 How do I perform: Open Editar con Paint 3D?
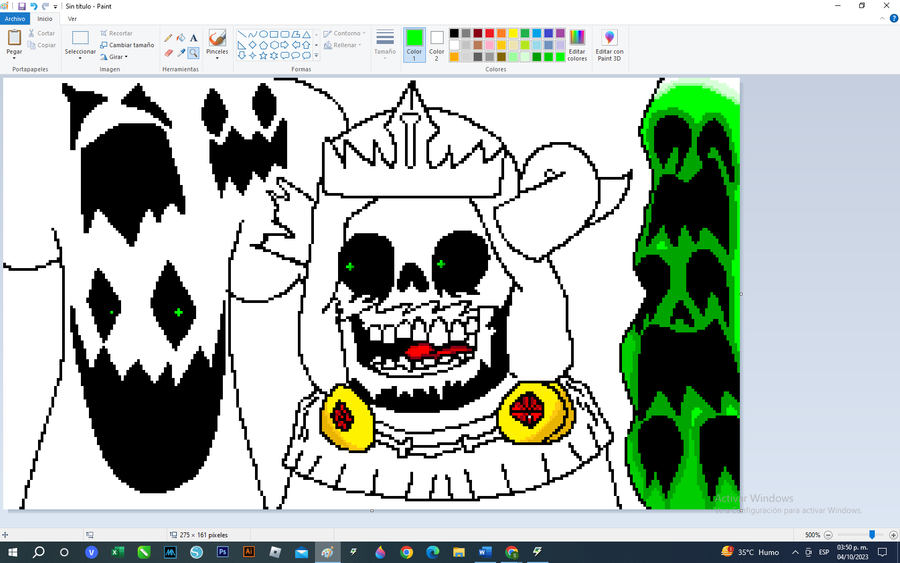click(x=609, y=45)
